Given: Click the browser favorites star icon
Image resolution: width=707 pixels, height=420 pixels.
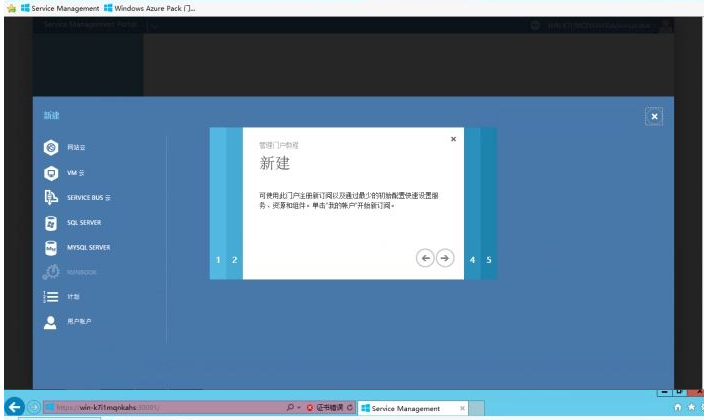Looking at the screenshot, I should click(692, 407).
